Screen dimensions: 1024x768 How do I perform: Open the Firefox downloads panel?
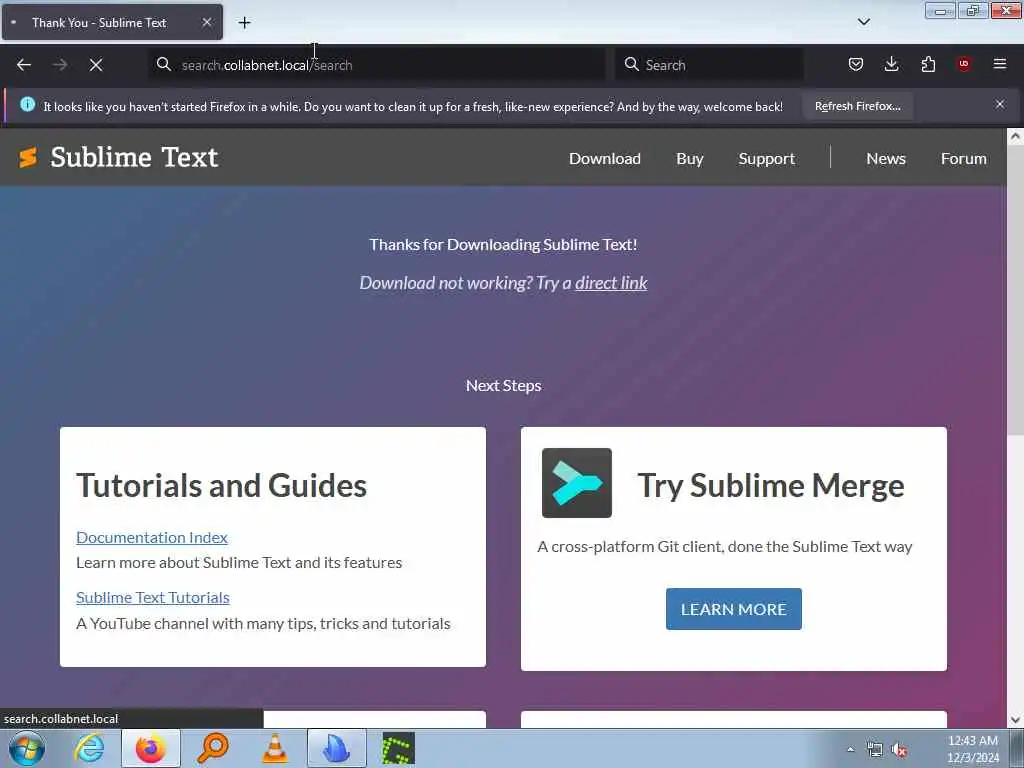click(891, 64)
